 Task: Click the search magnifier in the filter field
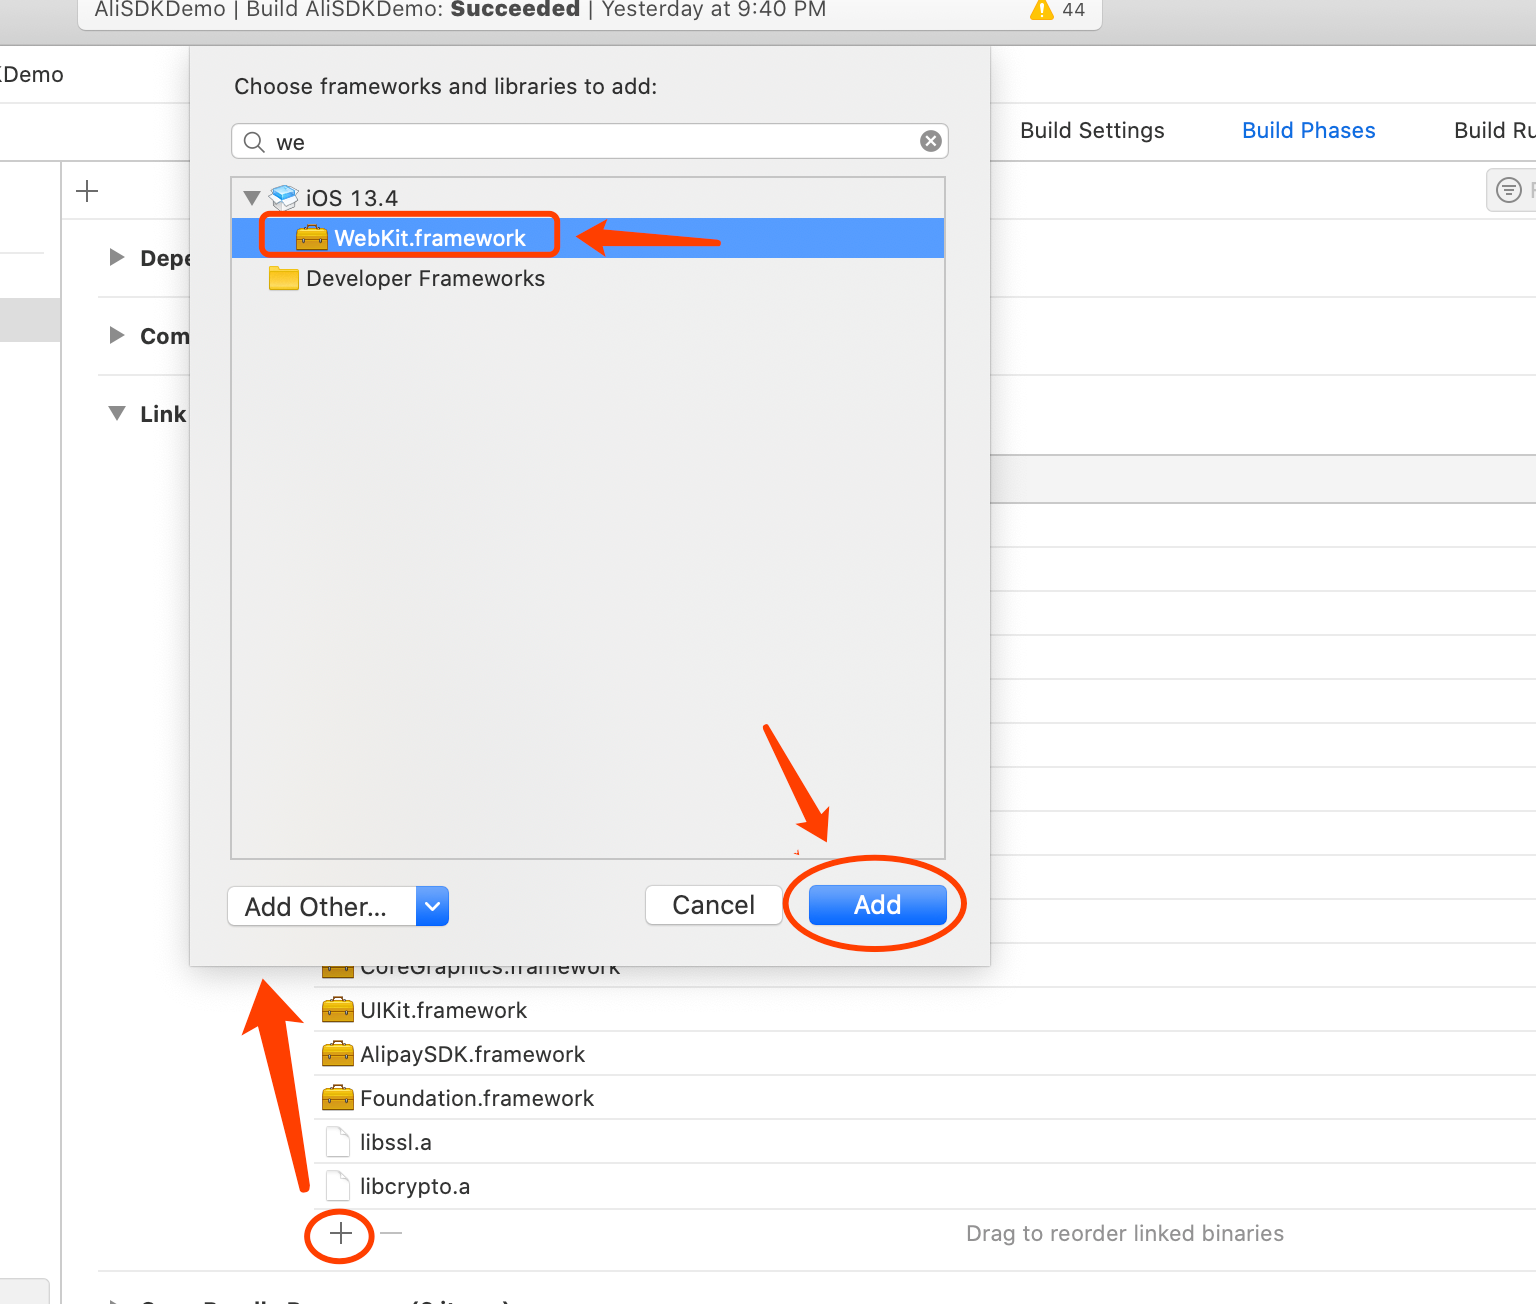point(254,141)
